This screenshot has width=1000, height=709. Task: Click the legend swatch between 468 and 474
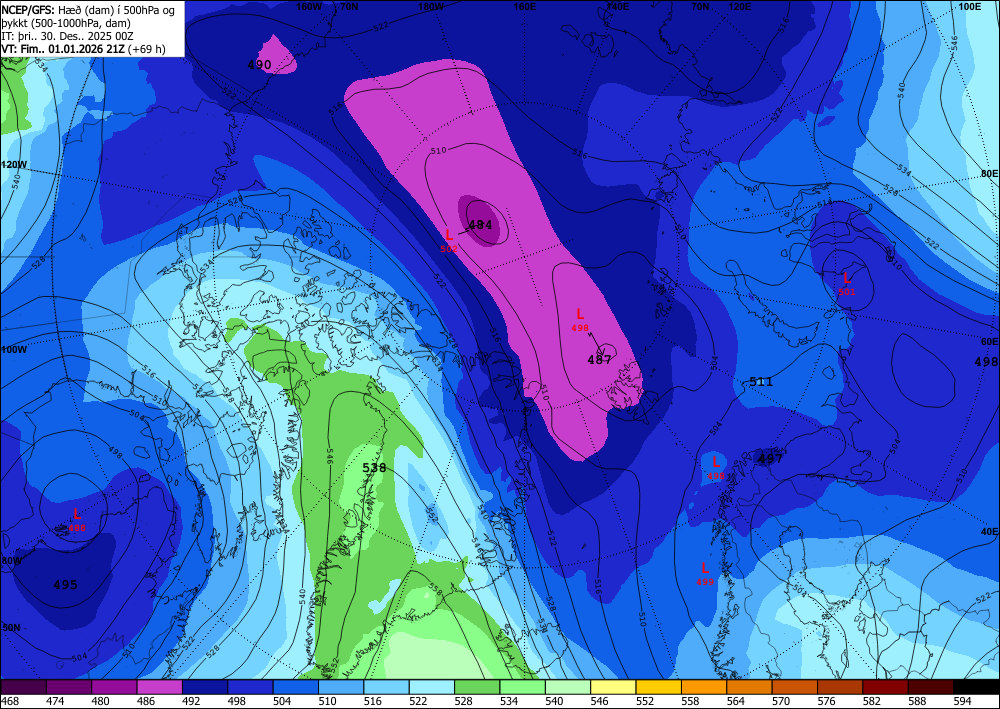tap(24, 687)
